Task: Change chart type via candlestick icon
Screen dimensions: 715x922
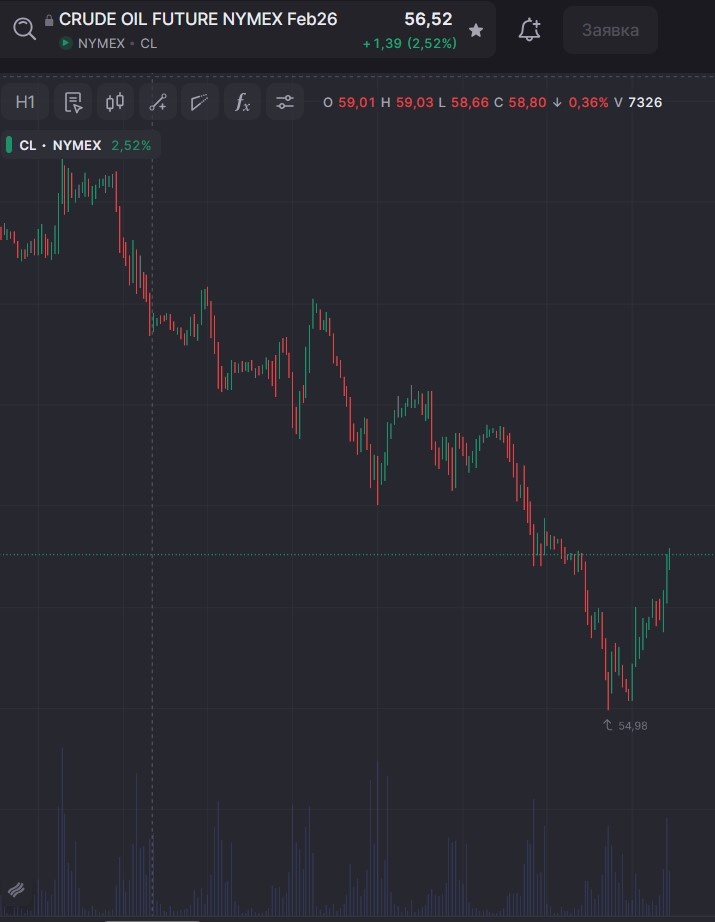Action: [x=115, y=102]
